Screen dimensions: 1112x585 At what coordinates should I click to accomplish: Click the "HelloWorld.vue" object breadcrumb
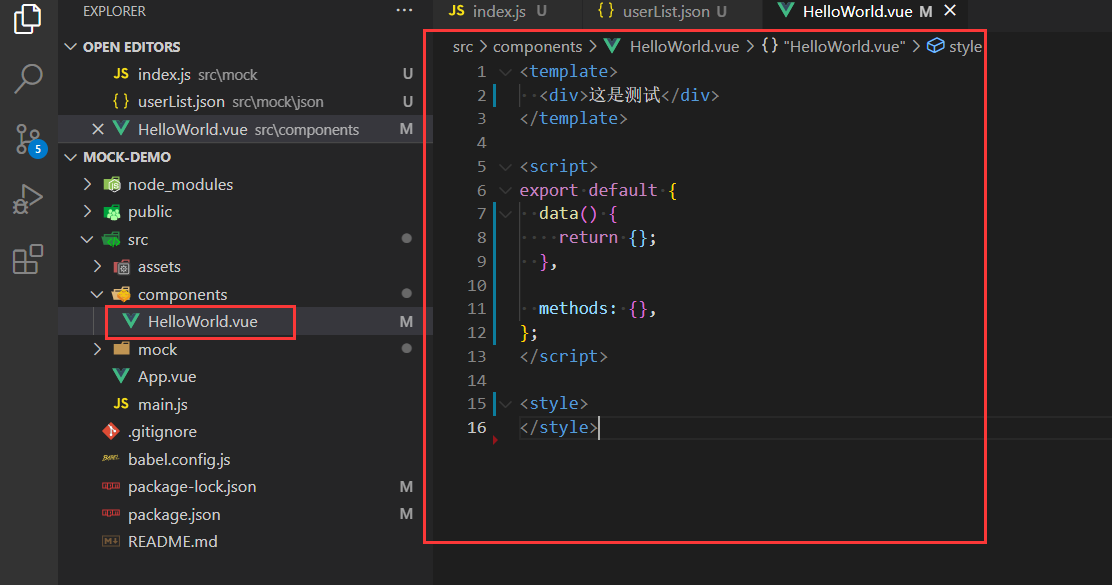844,47
